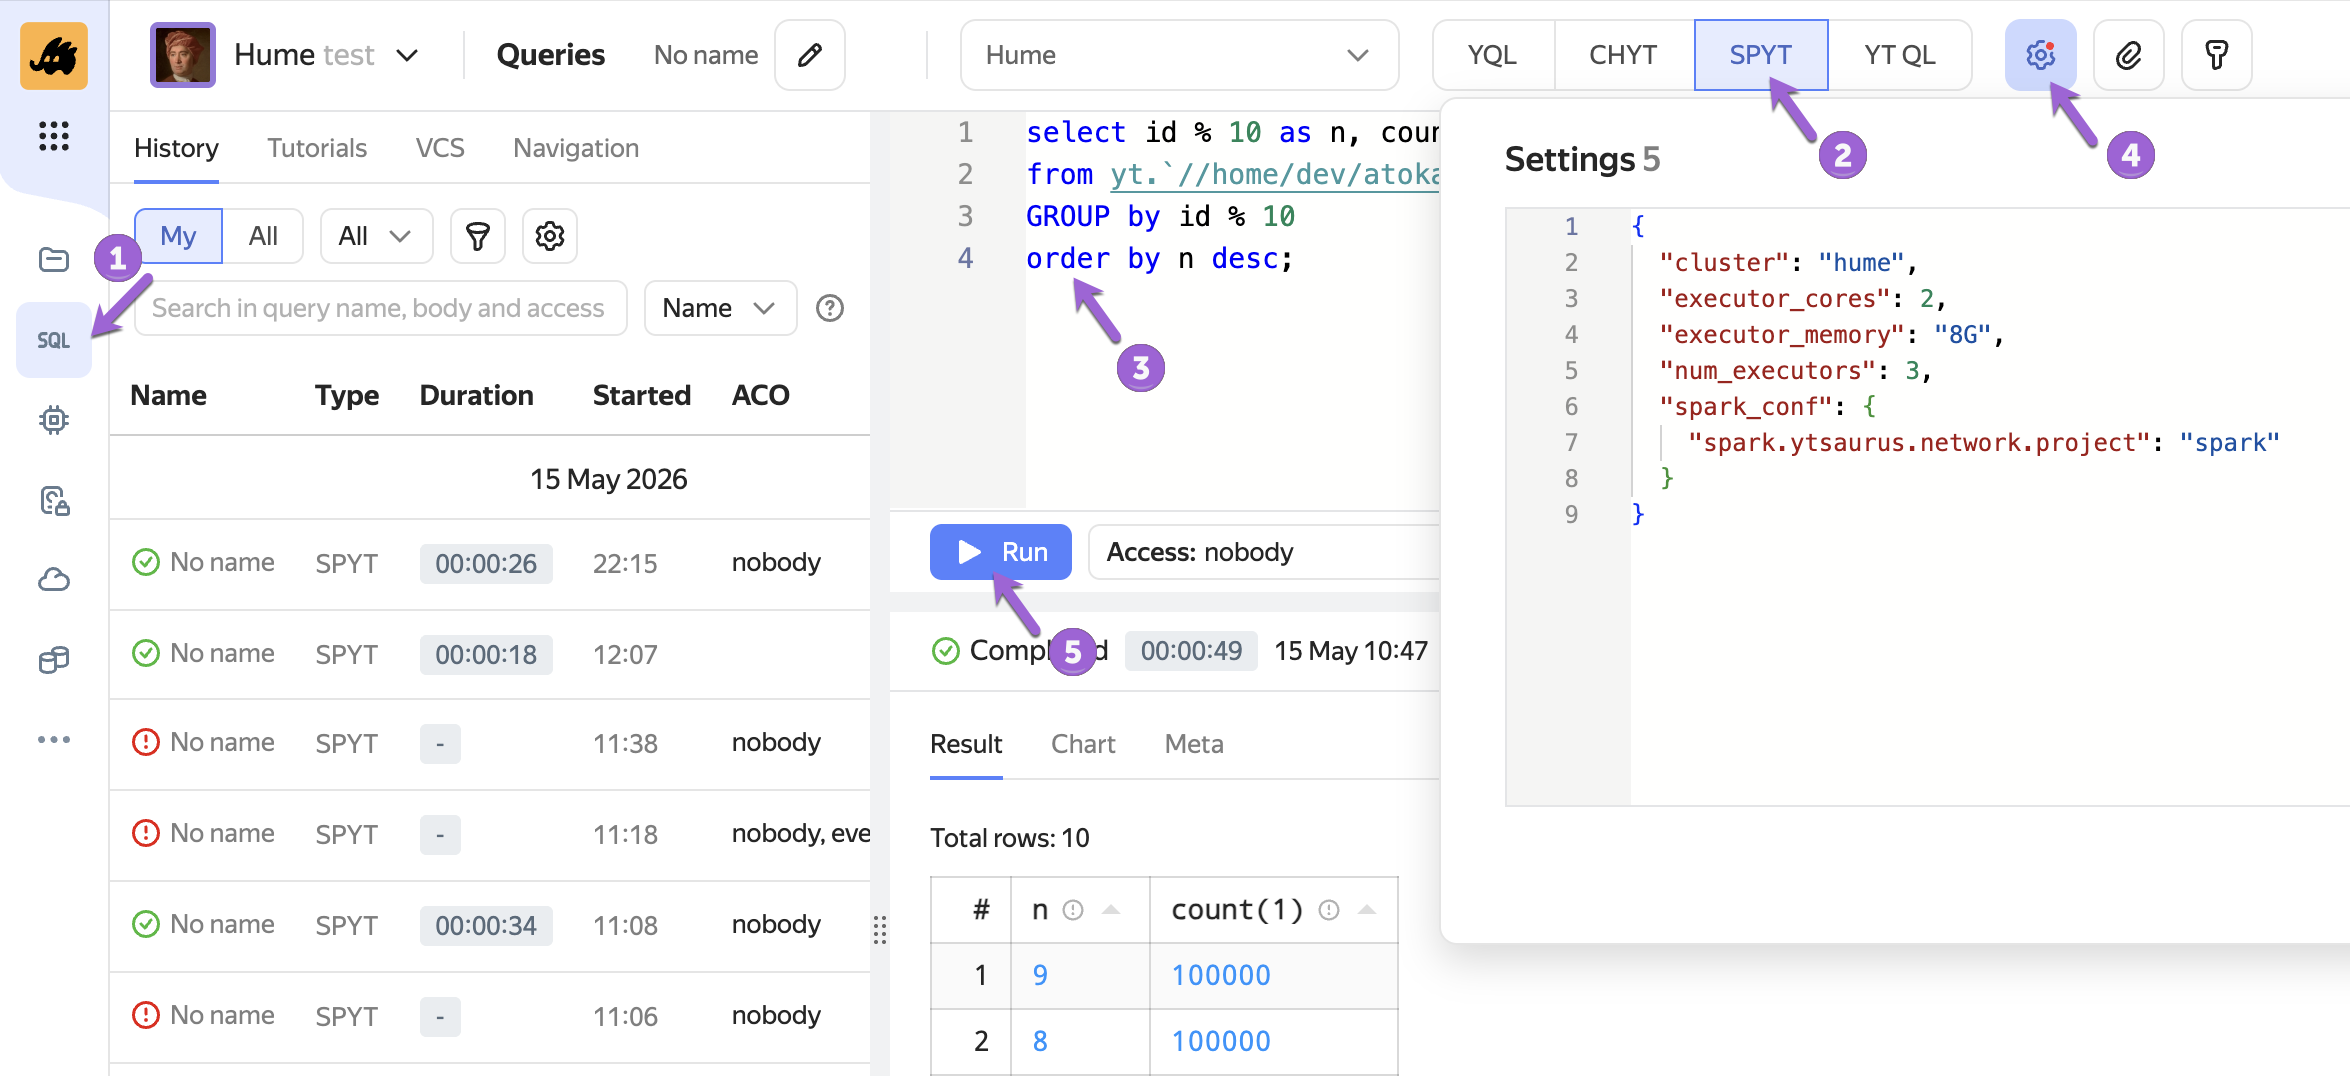Grab the panel splitter drag handle

click(880, 930)
